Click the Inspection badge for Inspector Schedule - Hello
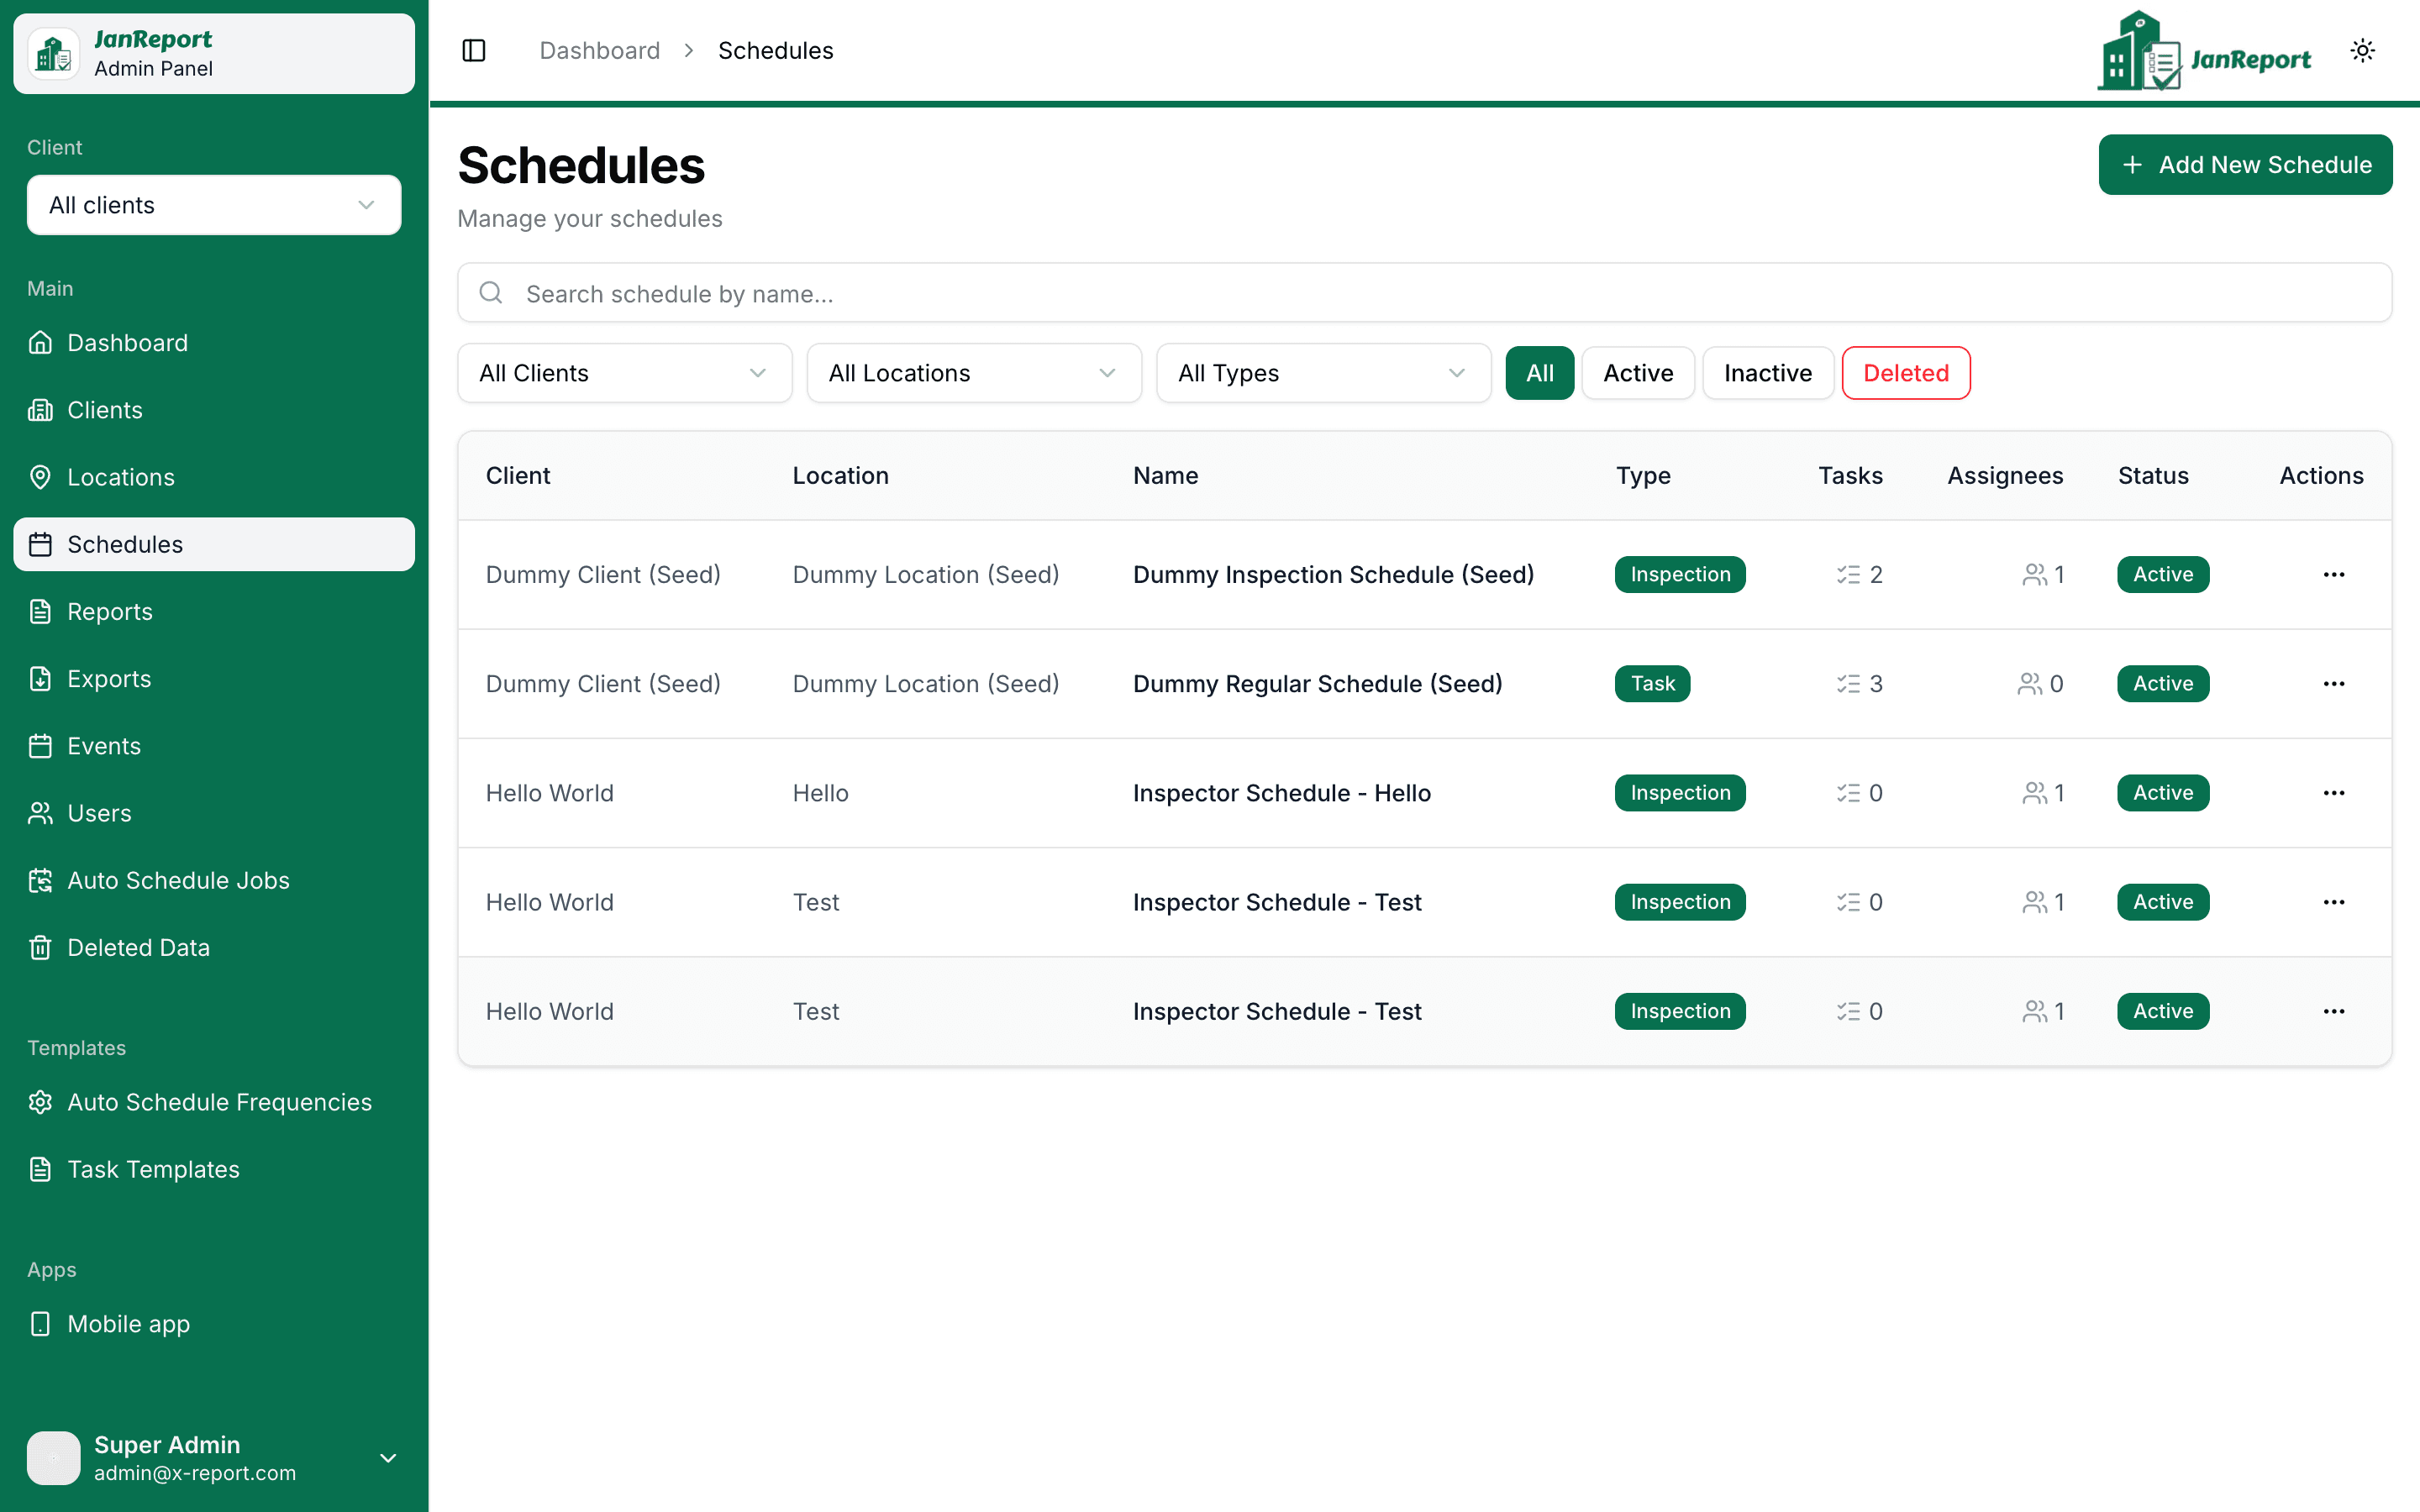Viewport: 2420px width, 1512px height. (x=1679, y=793)
